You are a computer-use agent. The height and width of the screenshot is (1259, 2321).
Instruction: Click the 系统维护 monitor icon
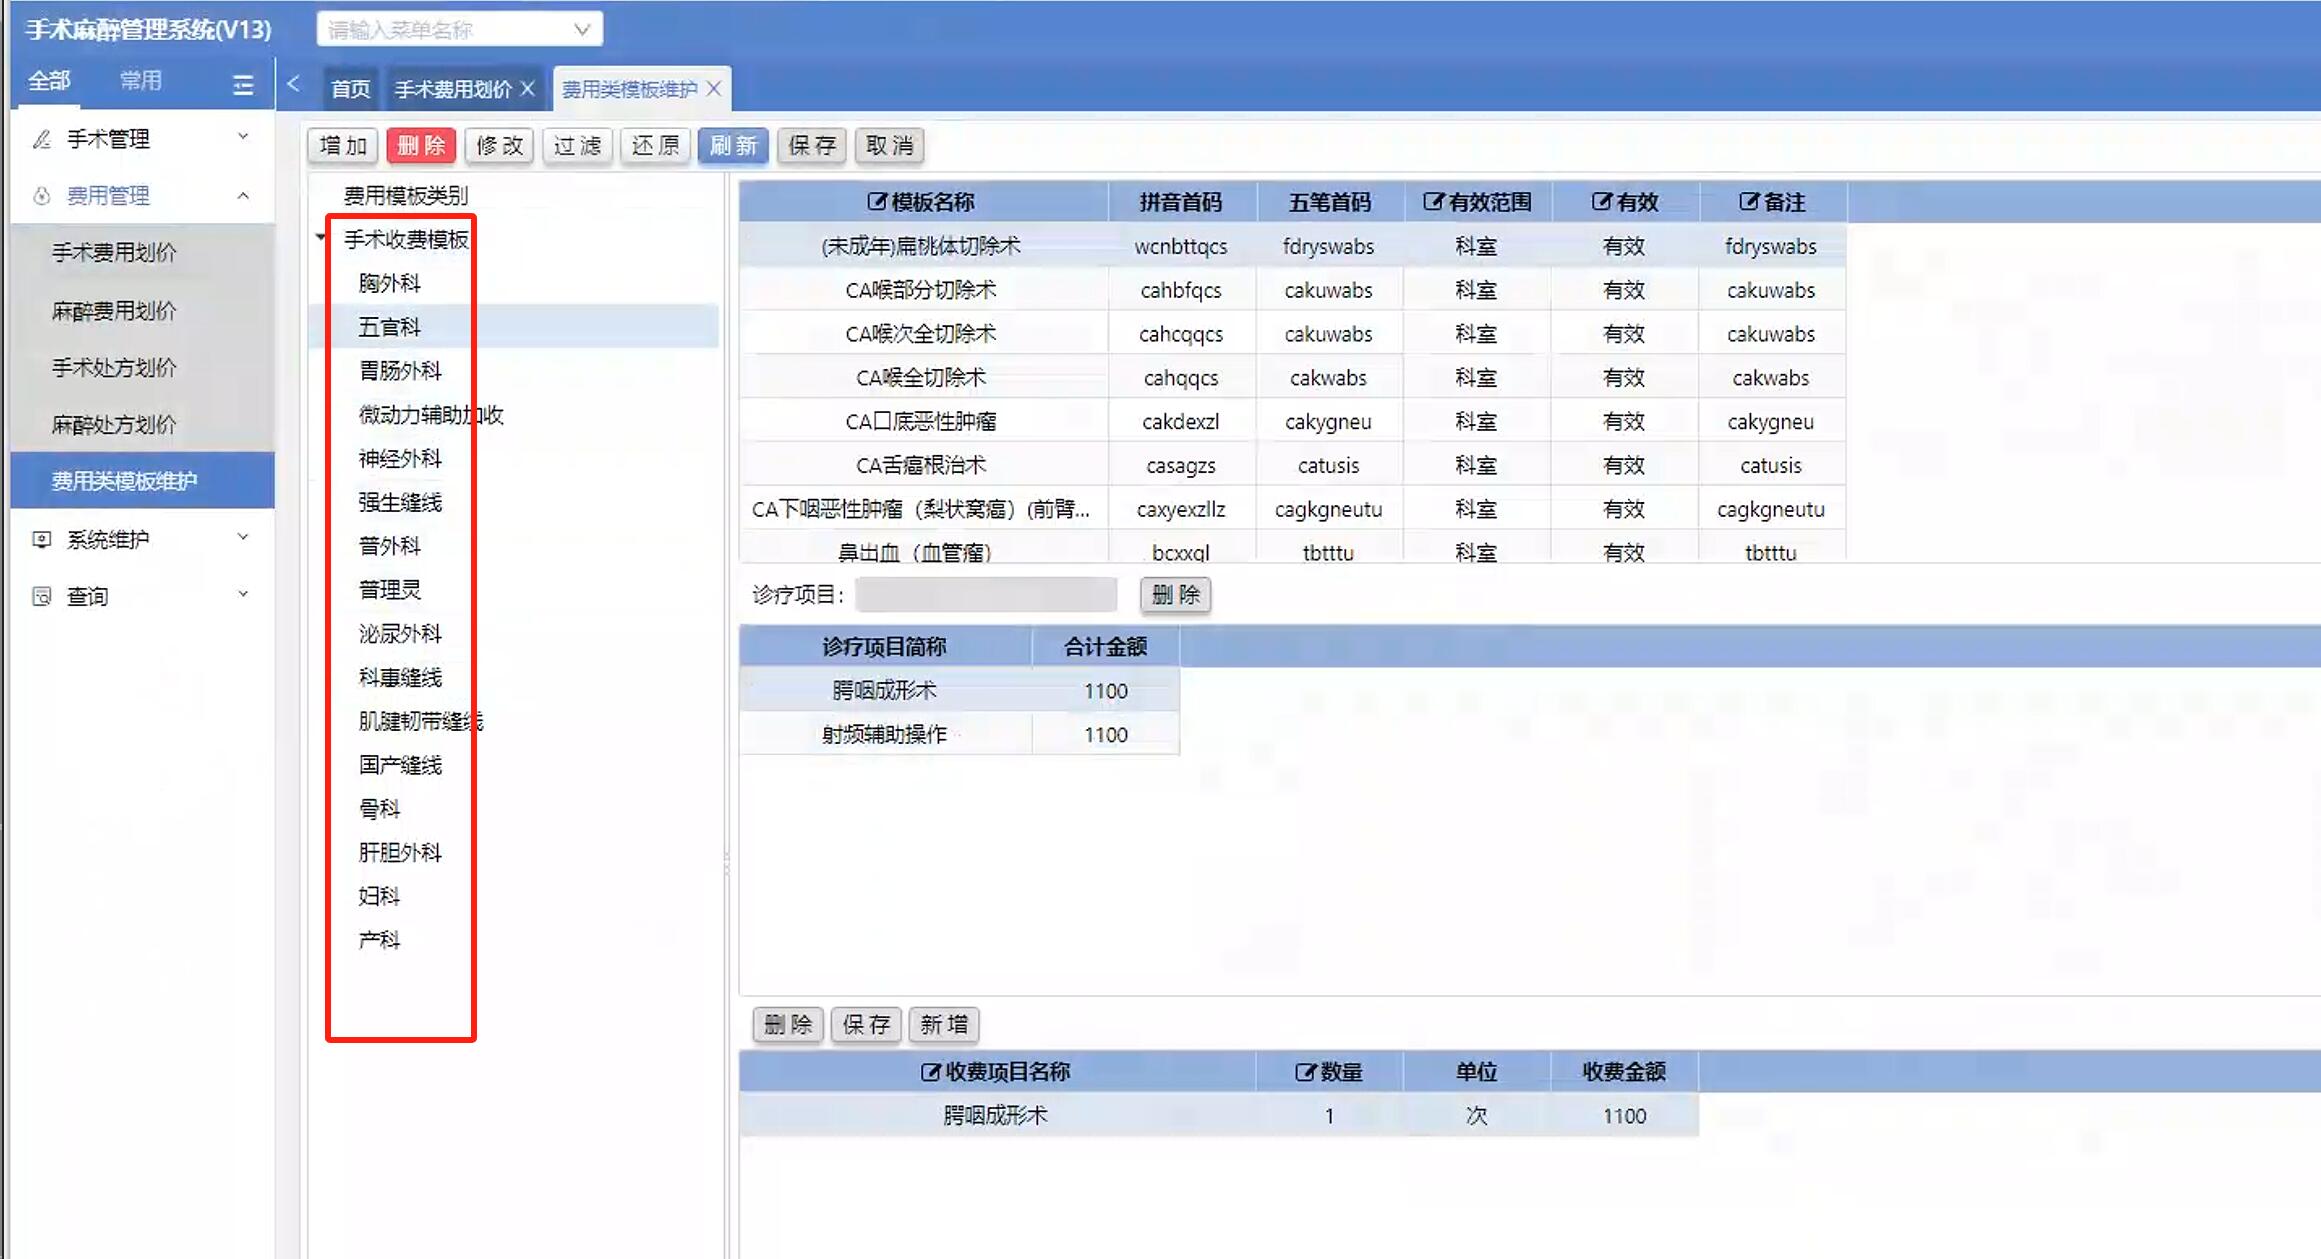42,540
